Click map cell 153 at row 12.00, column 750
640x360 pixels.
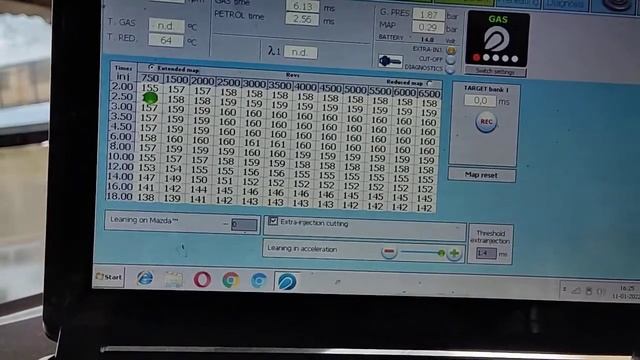pyautogui.click(x=147, y=167)
